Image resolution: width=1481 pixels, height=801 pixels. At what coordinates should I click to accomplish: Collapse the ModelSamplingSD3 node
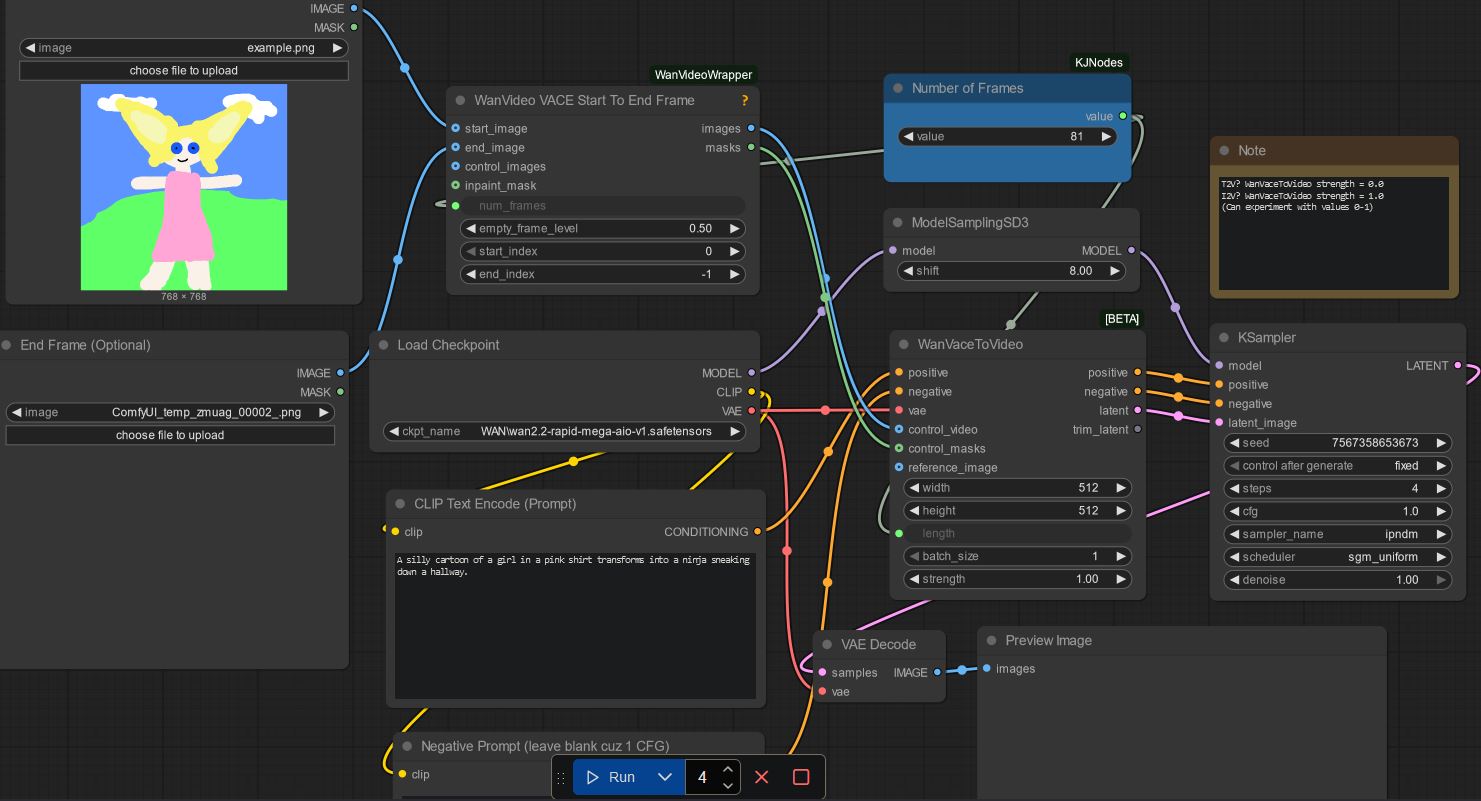(898, 222)
